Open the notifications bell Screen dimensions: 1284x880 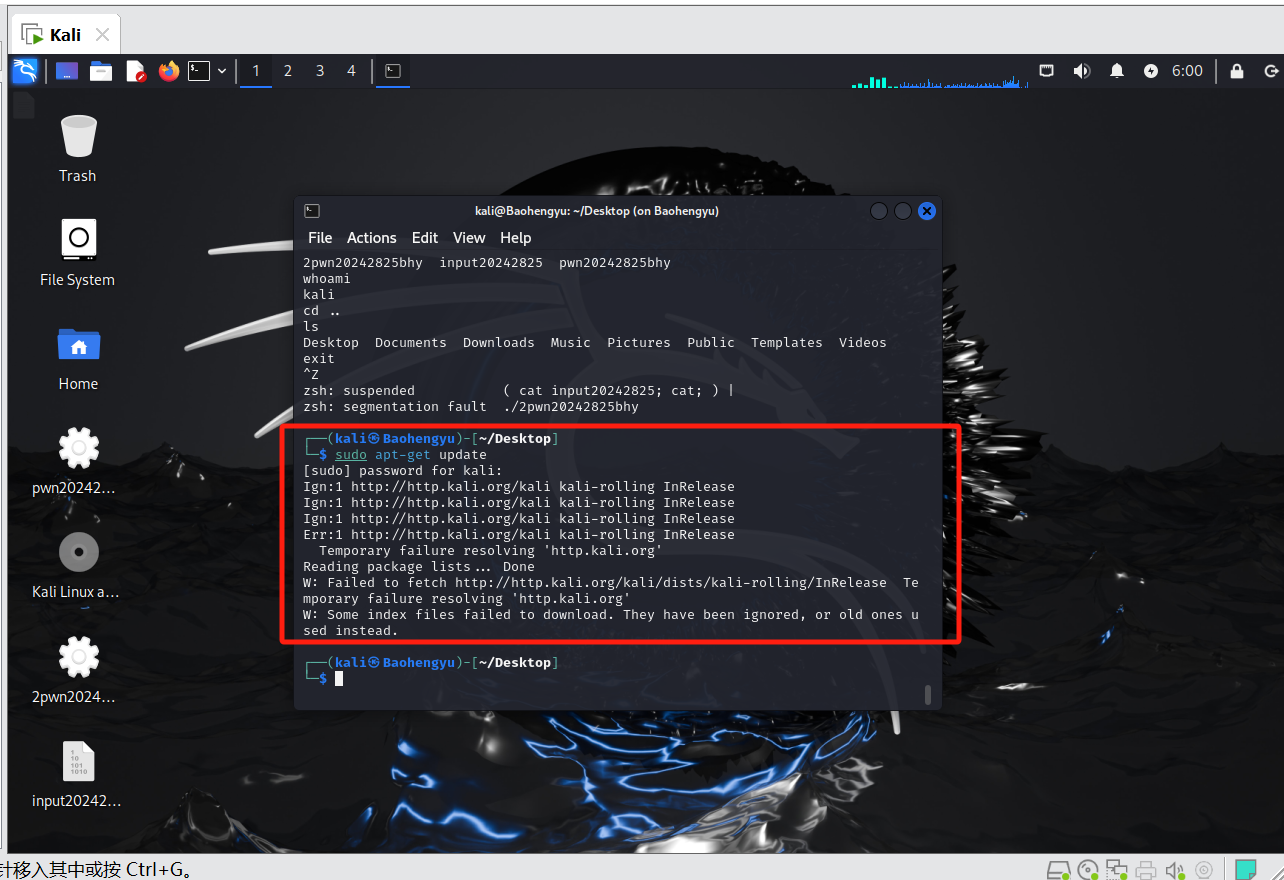(1117, 71)
